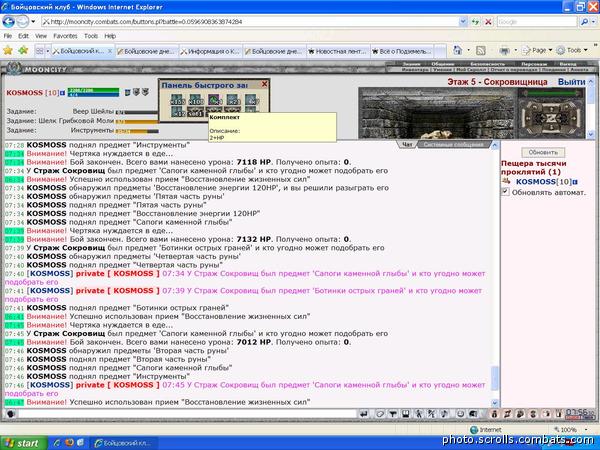Screen dimensions: 600x450
Task: Click the MOONCITY emblem logo
Action: point(14,68)
